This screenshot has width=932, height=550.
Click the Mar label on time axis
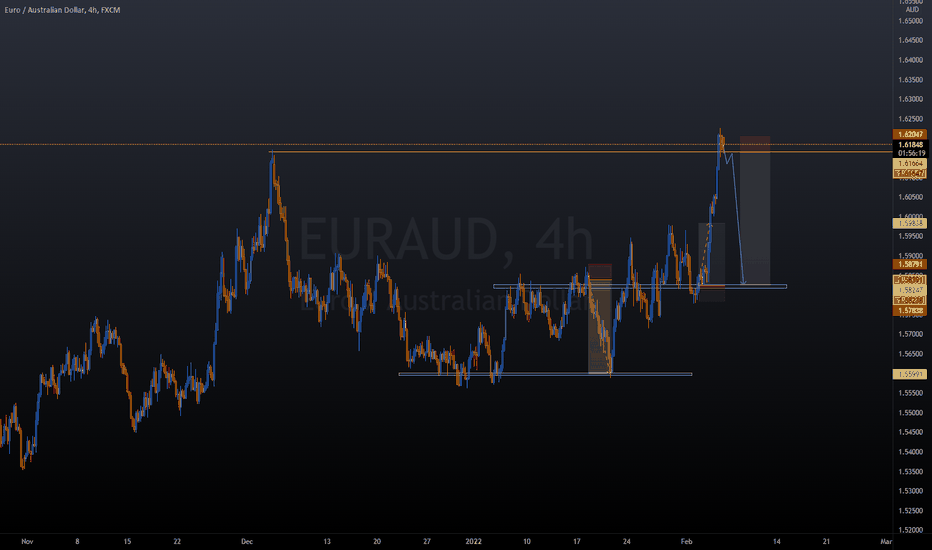[x=886, y=542]
